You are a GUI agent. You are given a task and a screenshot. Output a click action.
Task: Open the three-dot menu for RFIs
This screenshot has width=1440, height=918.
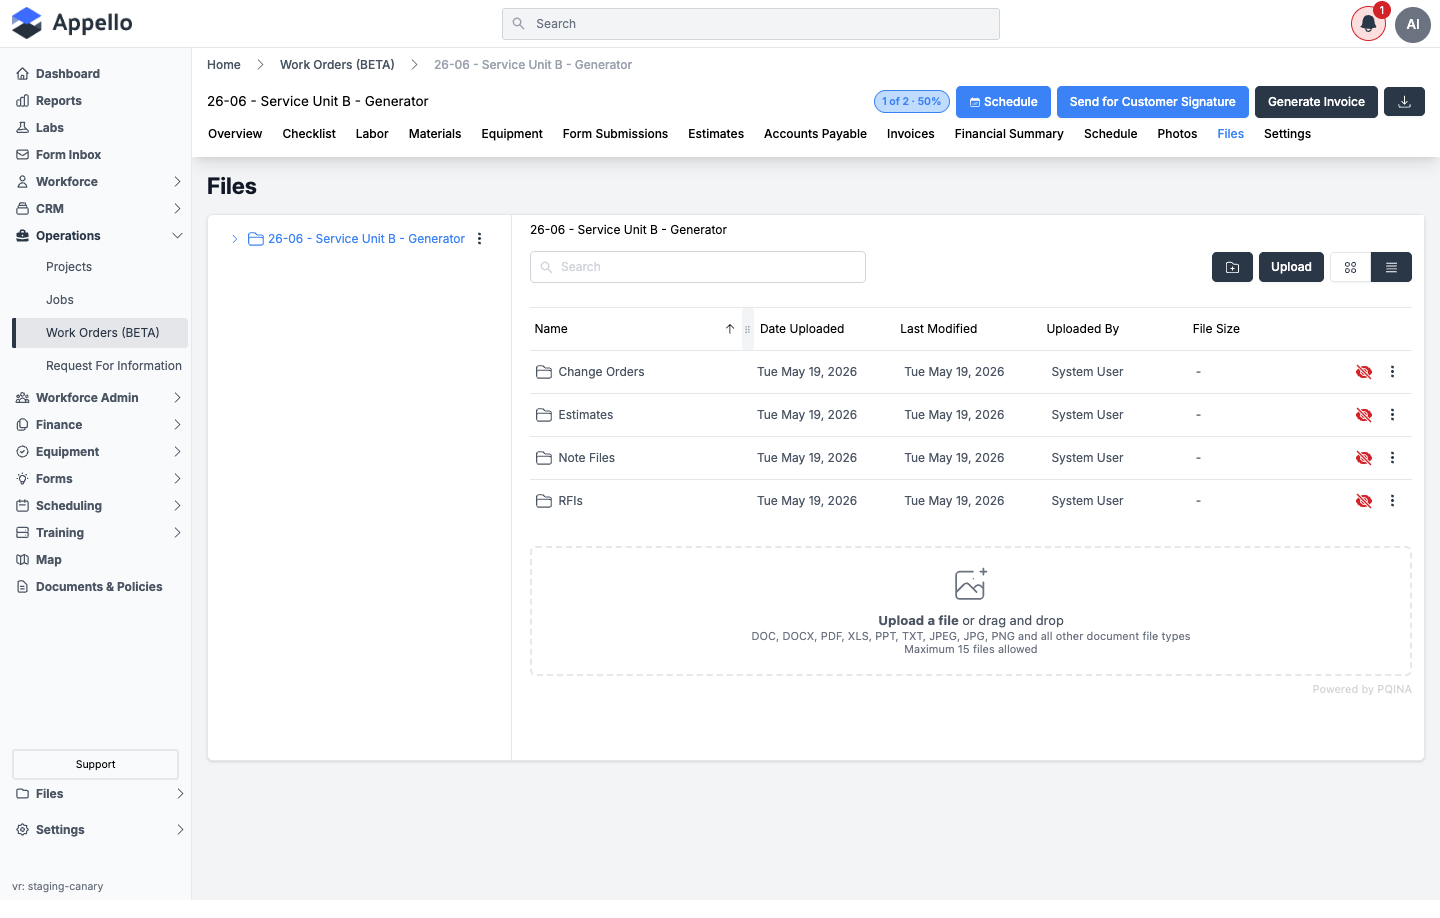1392,501
